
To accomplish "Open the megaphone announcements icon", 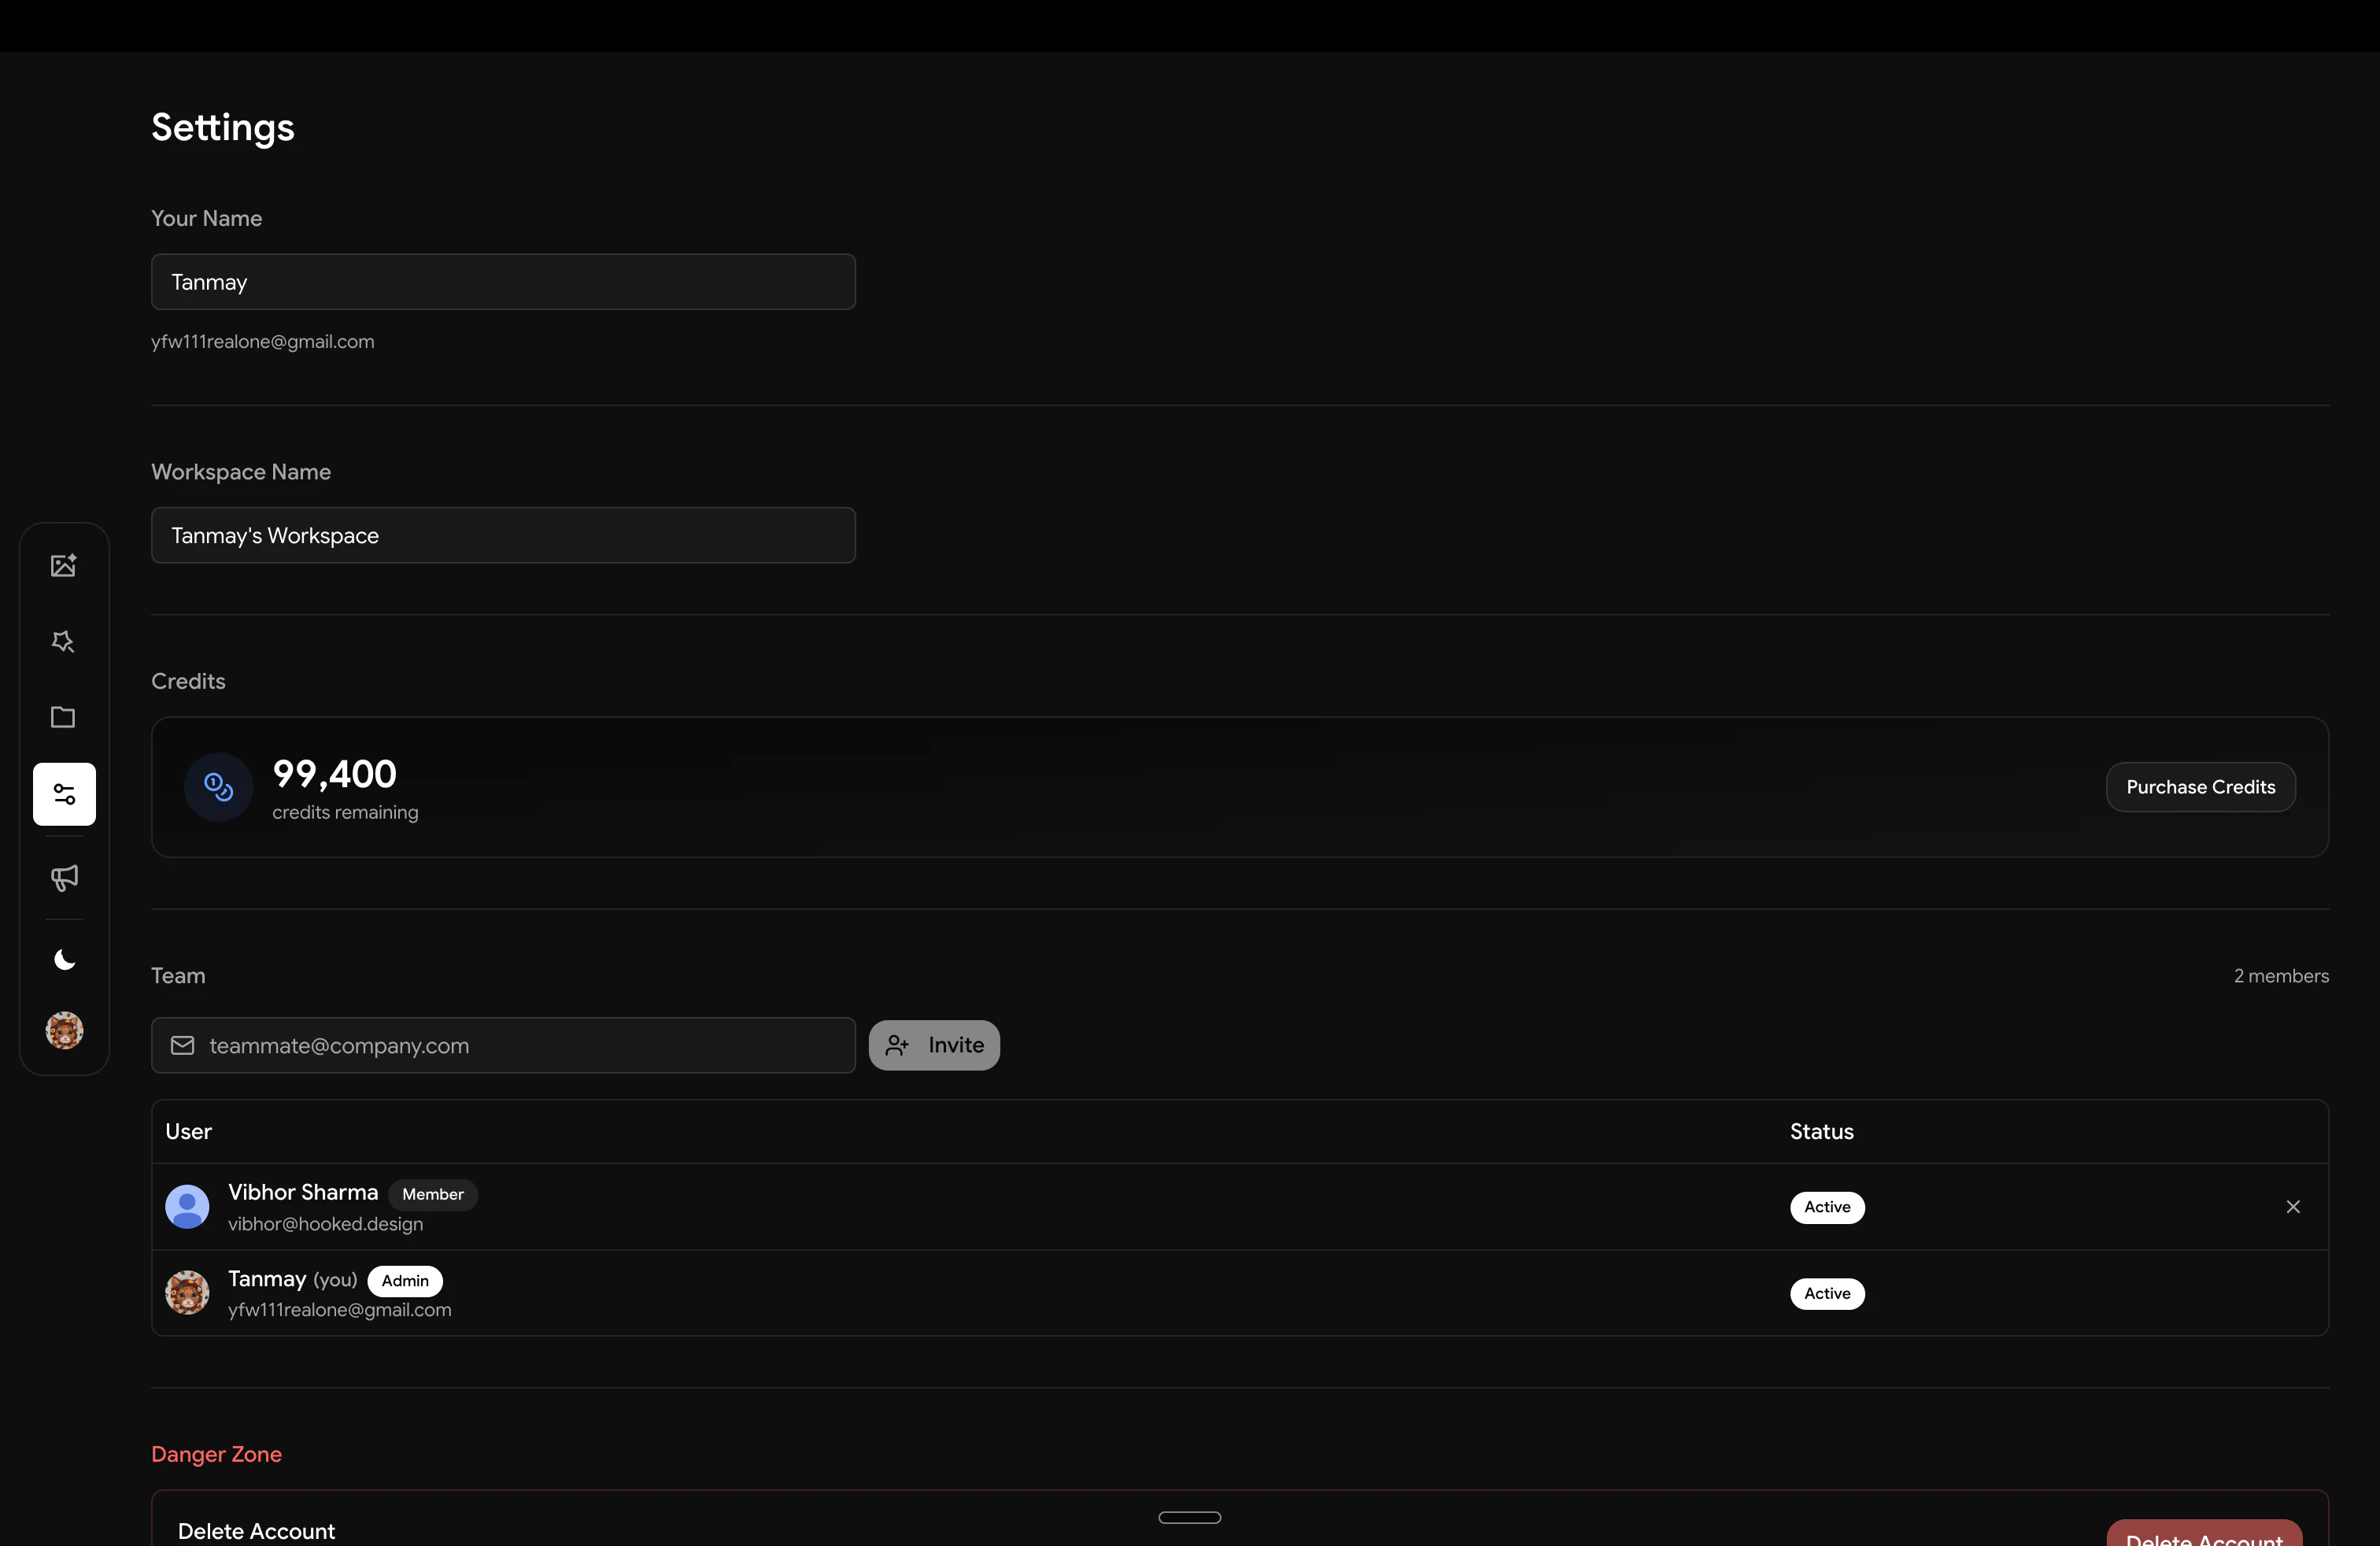I will click(64, 878).
